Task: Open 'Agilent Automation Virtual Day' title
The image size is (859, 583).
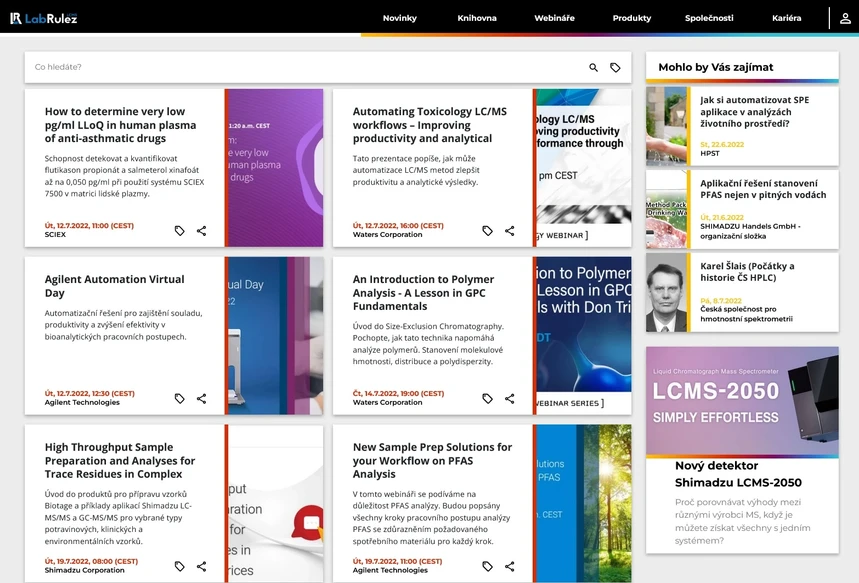Action: [x=114, y=286]
